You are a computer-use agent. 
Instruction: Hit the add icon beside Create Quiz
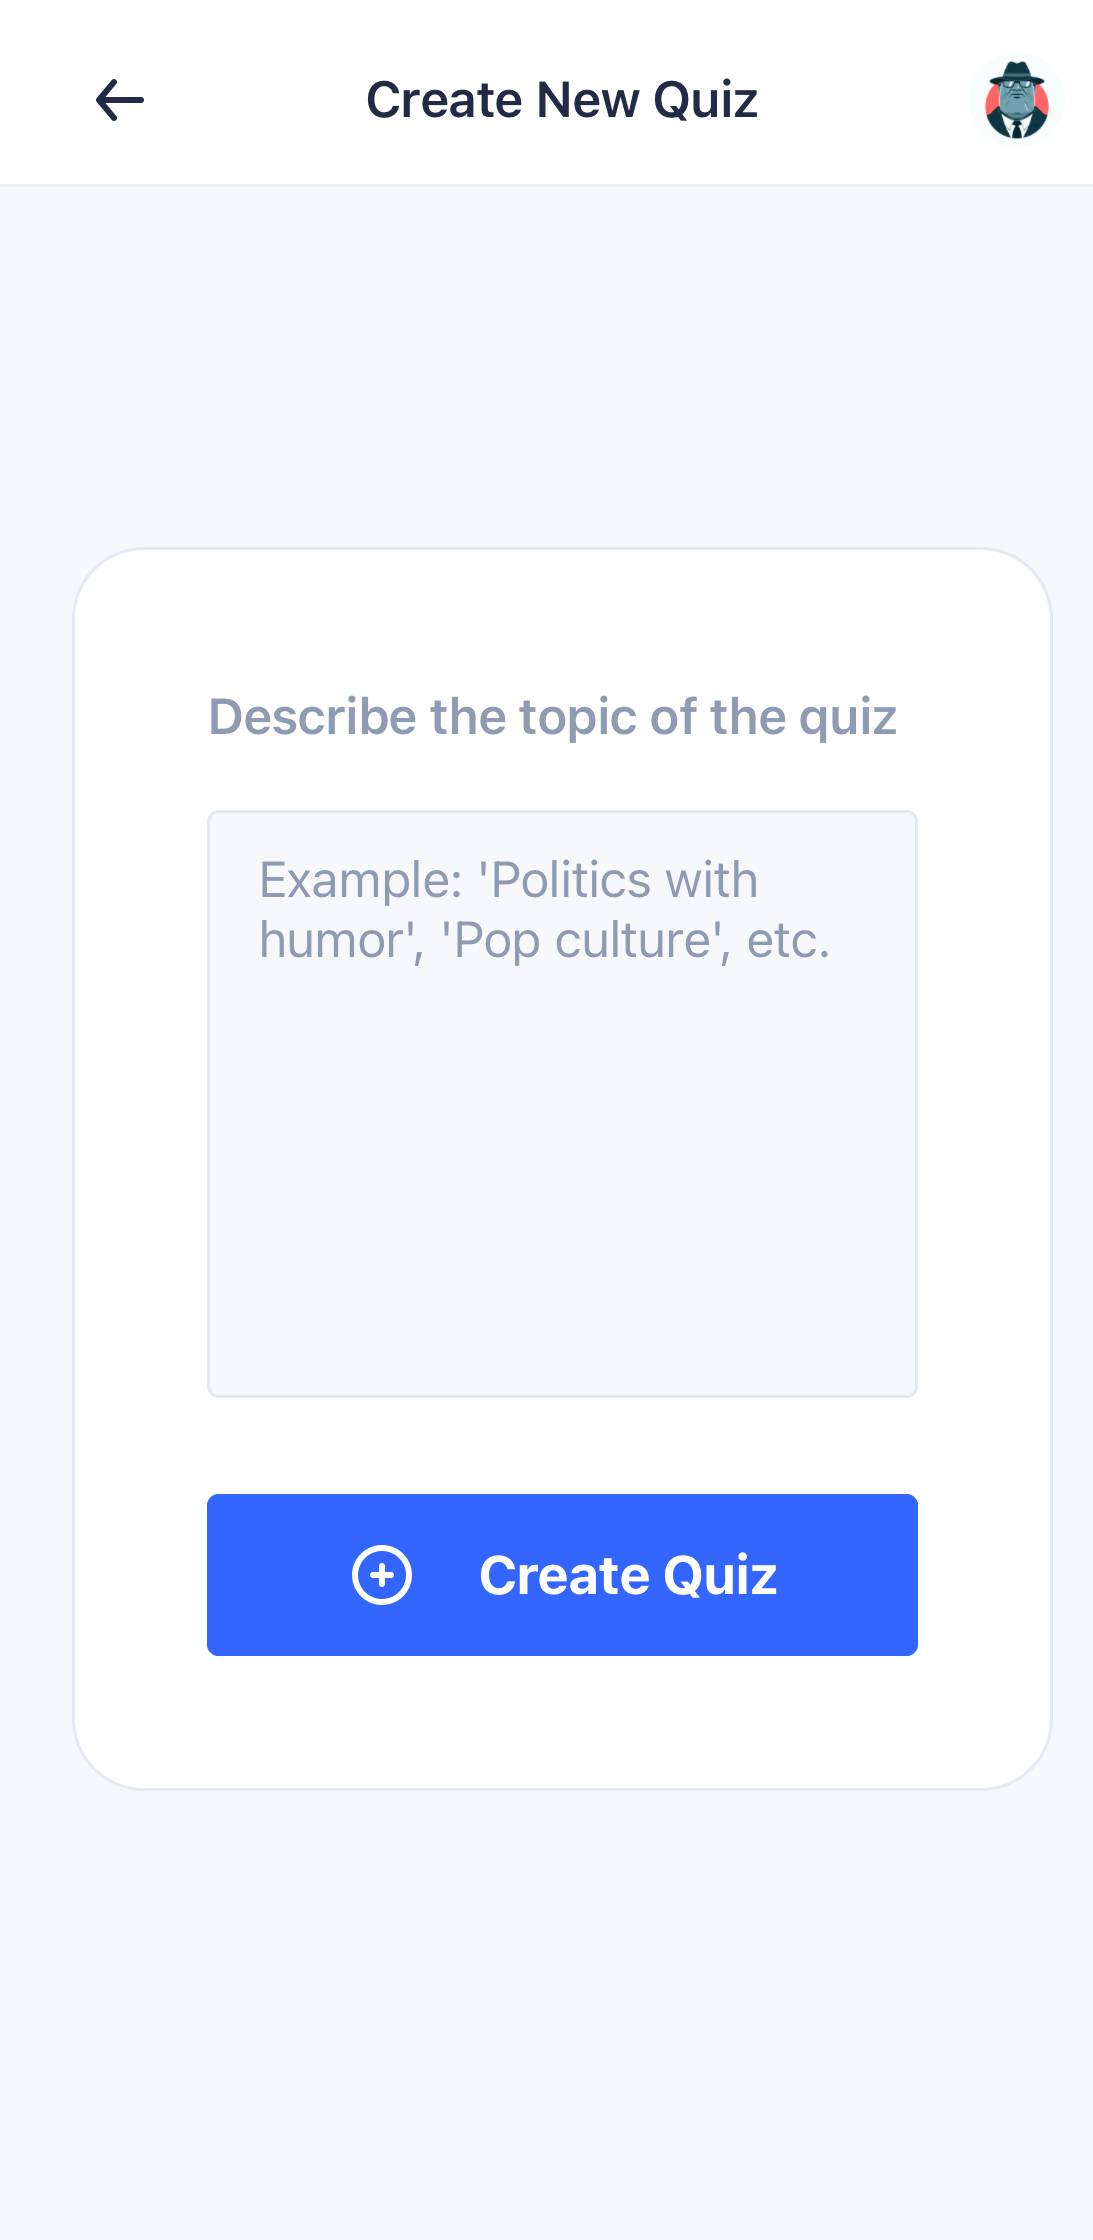click(x=382, y=1575)
